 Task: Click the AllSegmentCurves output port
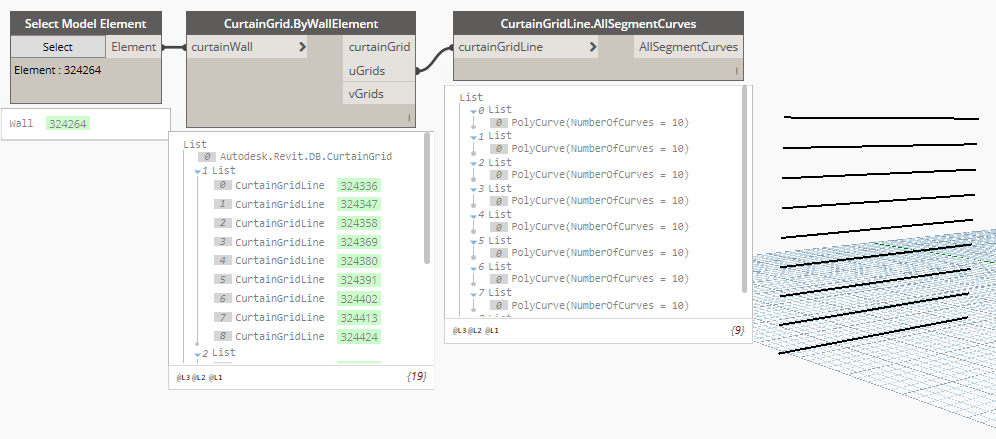click(x=689, y=47)
